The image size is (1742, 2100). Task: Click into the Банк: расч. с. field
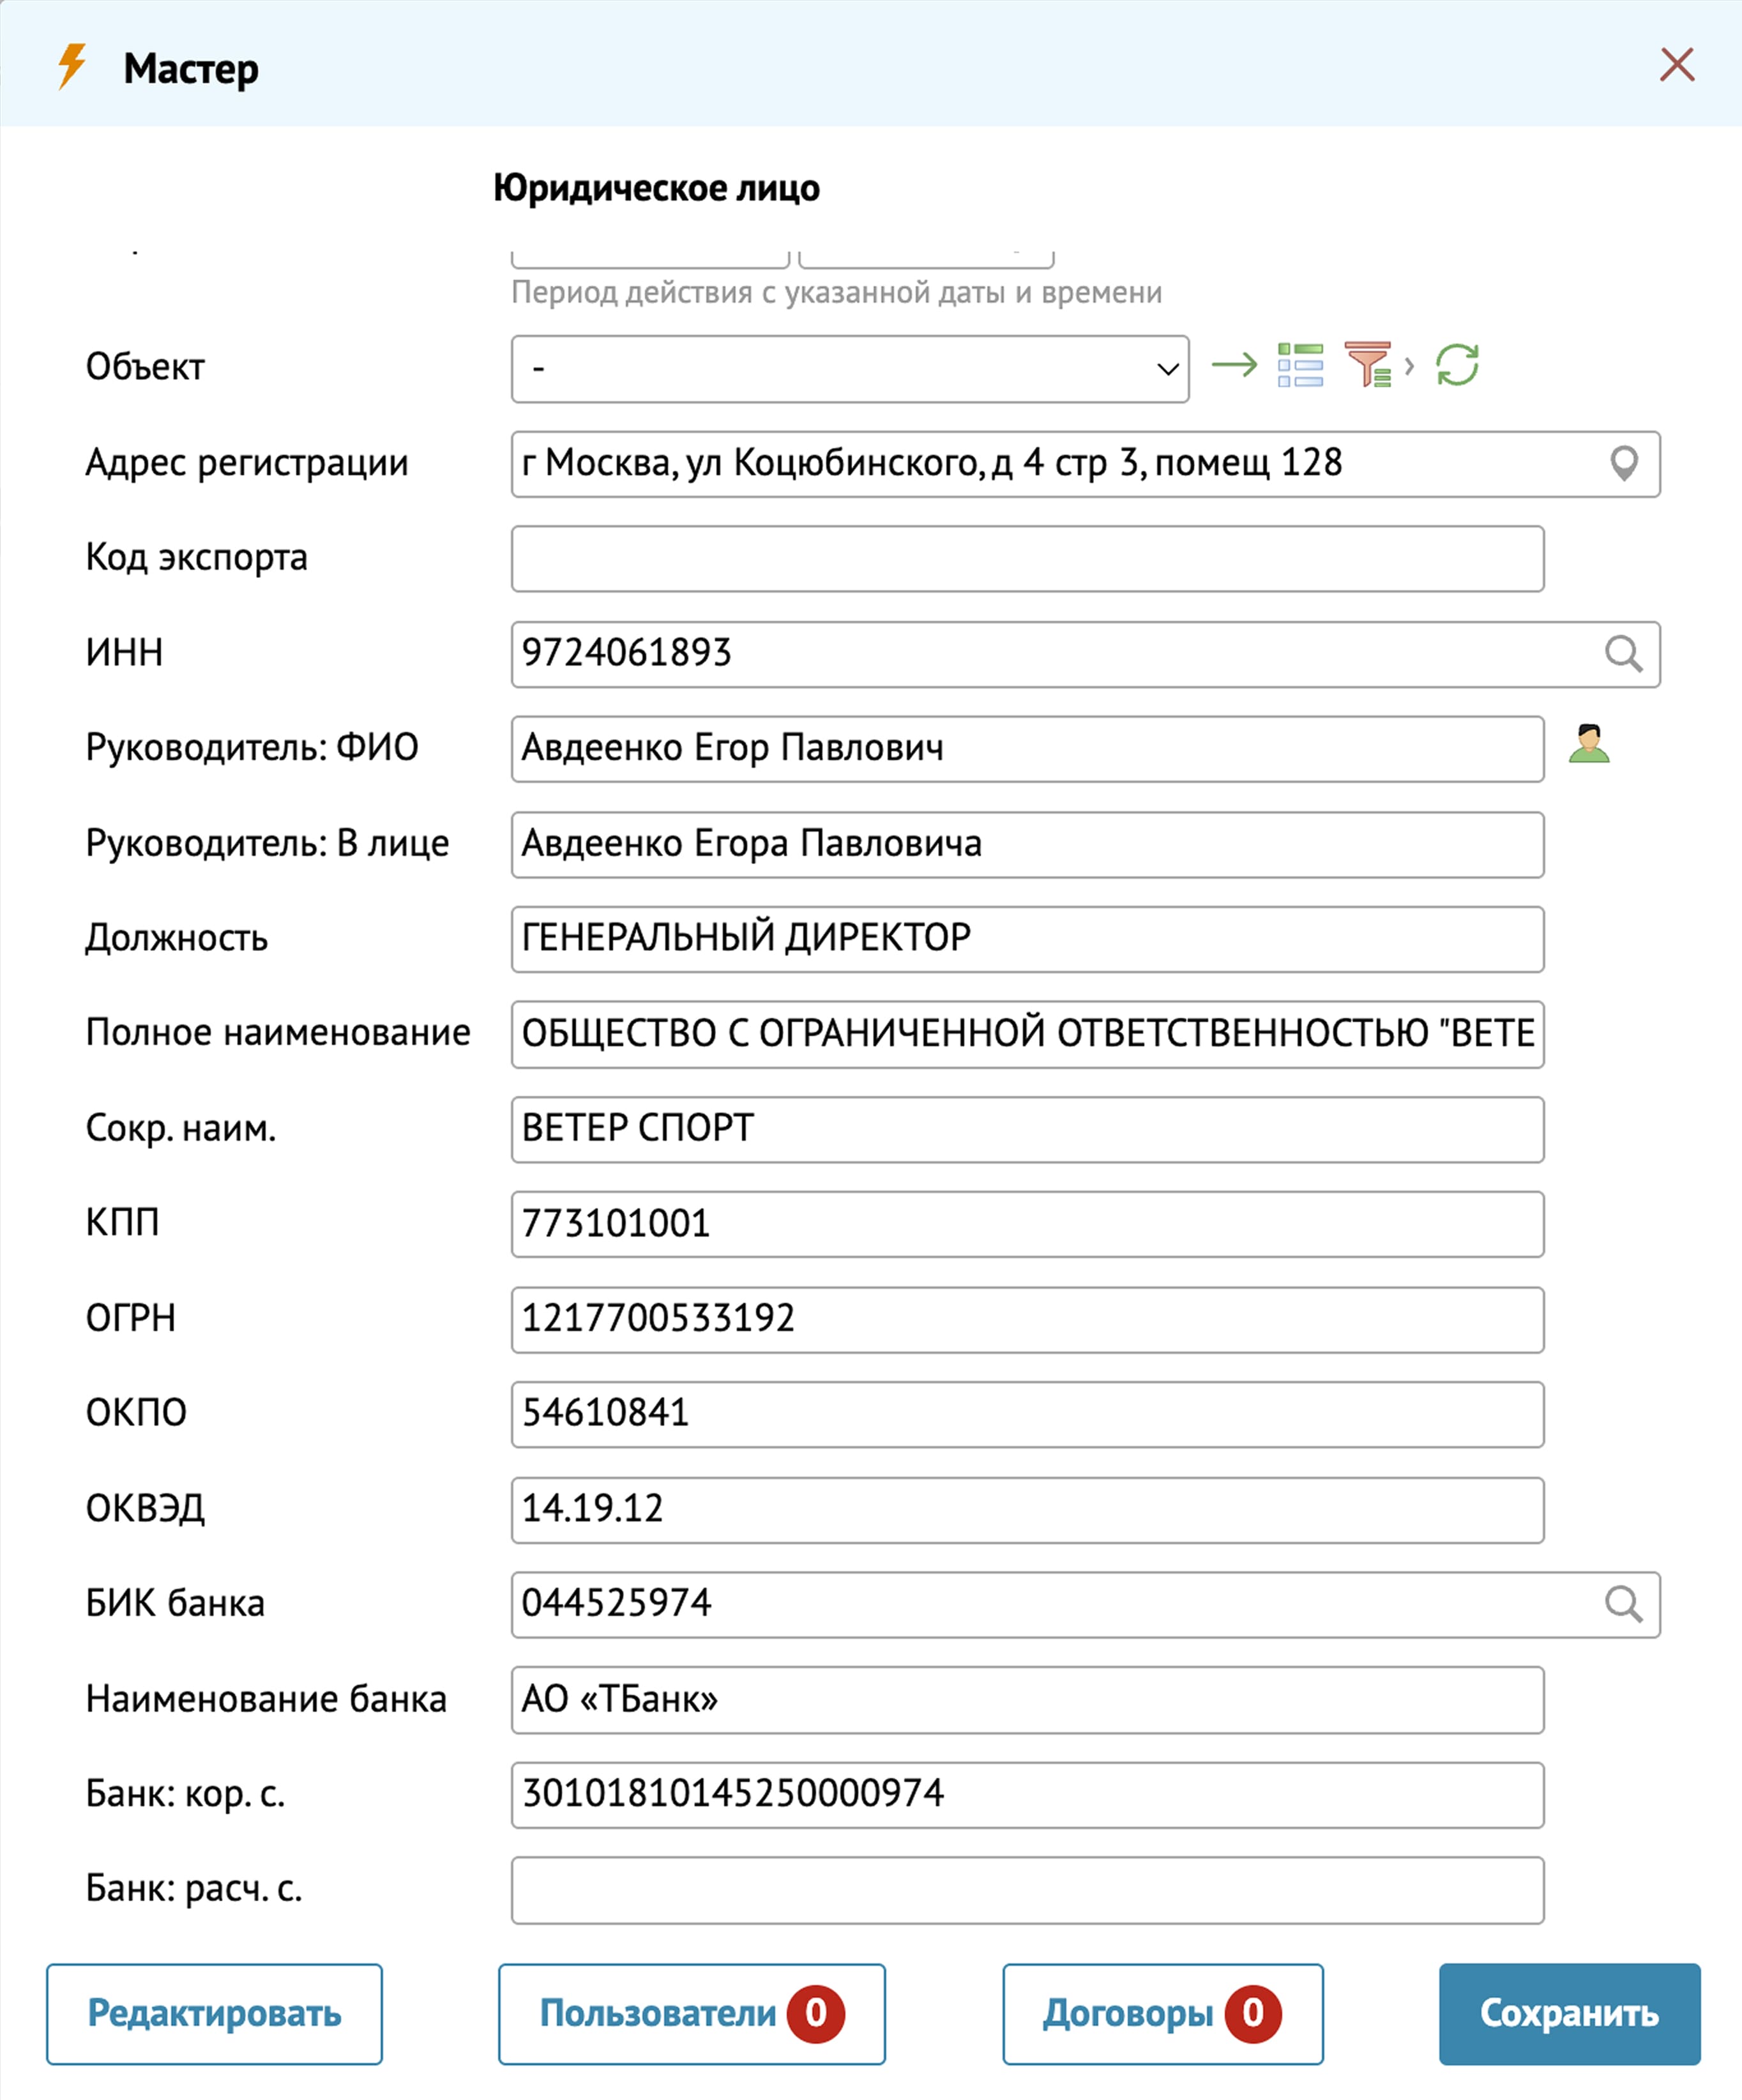tap(1027, 1890)
